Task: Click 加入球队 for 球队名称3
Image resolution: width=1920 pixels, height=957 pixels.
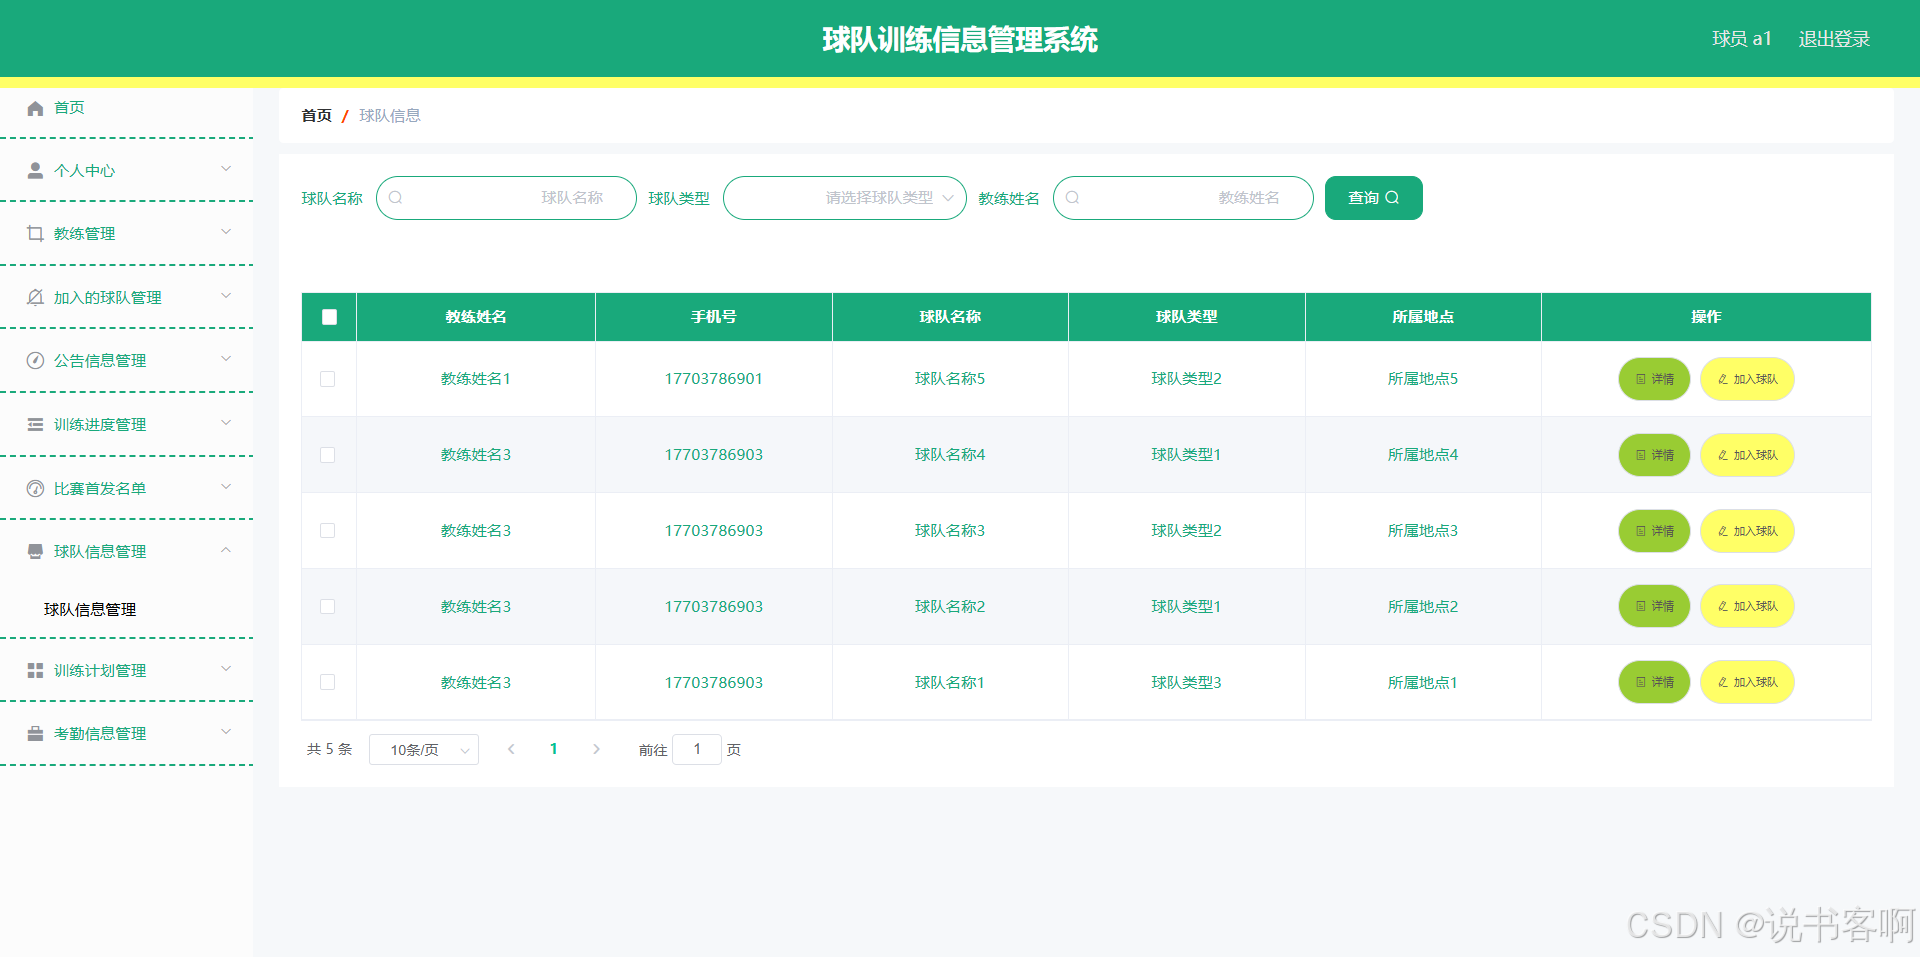Action: (1747, 531)
